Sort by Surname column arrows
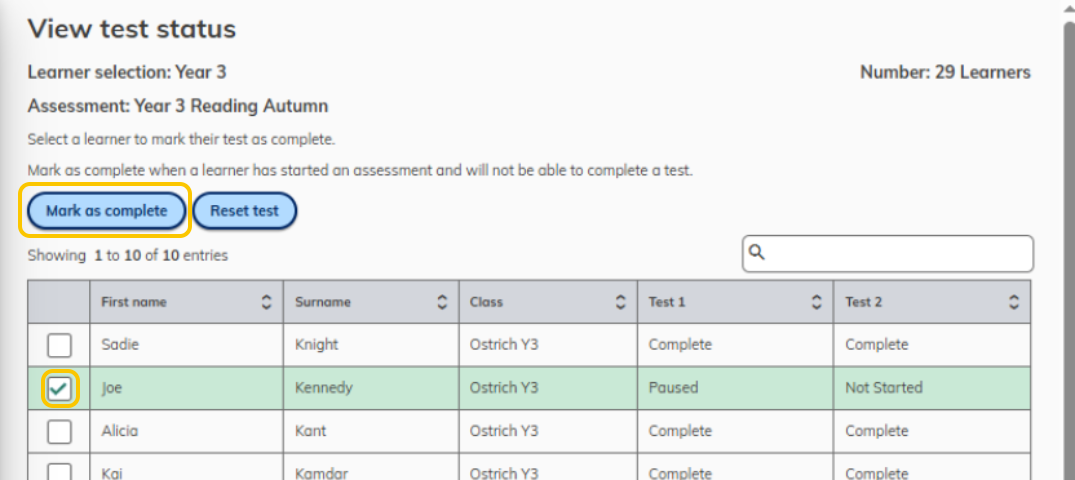 coord(443,302)
